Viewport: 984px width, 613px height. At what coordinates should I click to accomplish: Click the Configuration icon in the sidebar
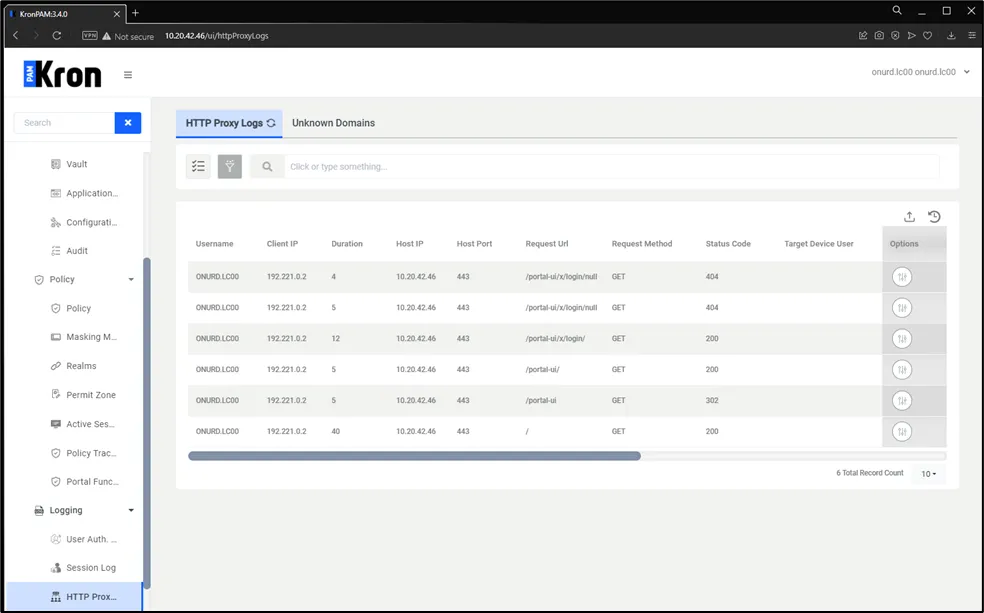coord(56,222)
